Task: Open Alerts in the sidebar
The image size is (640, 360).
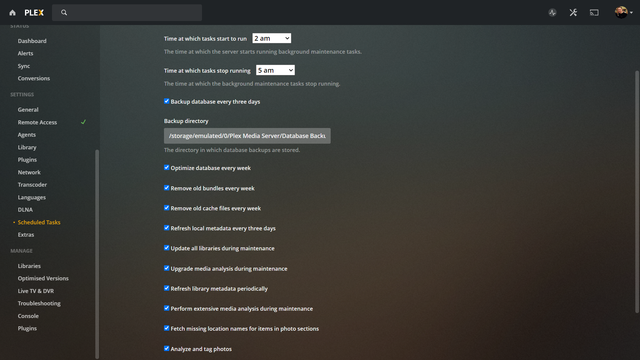Action: tap(25, 53)
